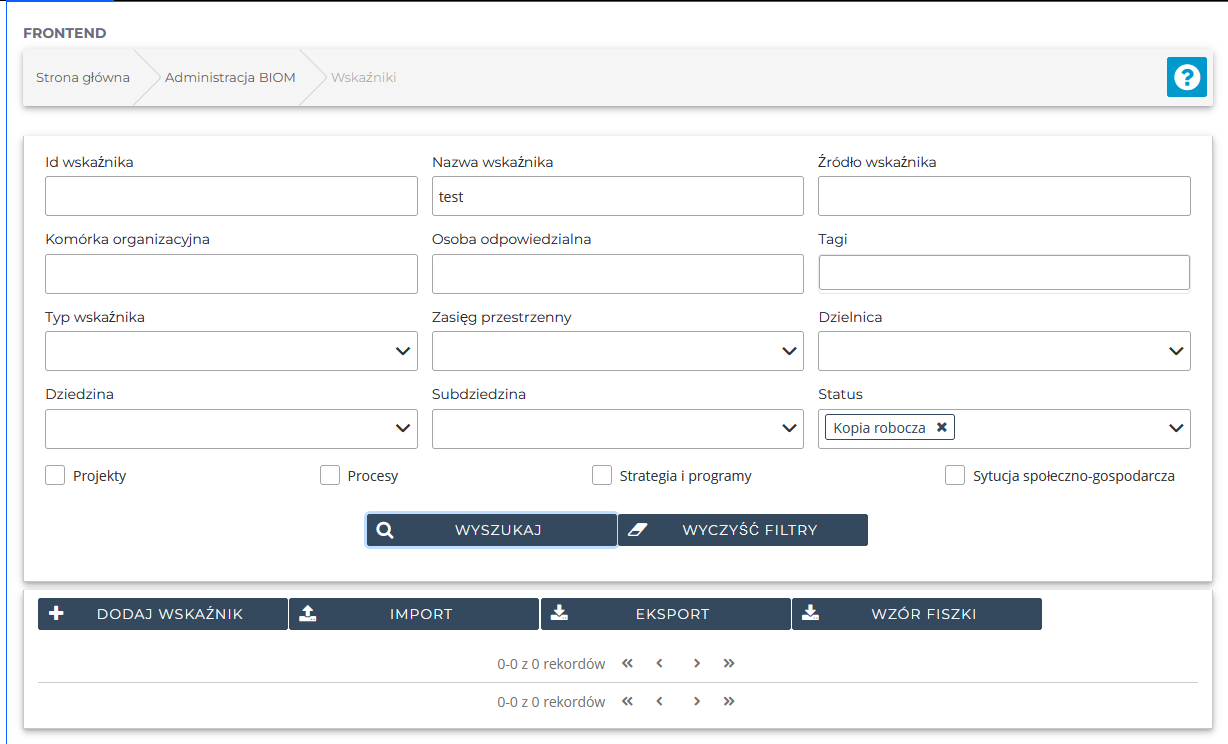This screenshot has width=1228, height=744.
Task: Open the help question mark icon
Action: 1186,77
